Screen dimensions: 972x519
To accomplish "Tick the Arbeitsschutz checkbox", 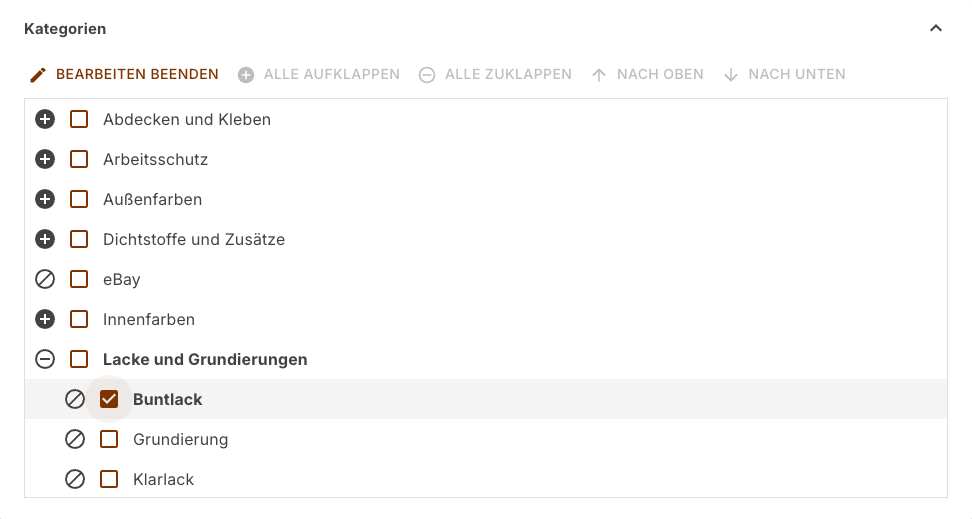I will pos(79,159).
